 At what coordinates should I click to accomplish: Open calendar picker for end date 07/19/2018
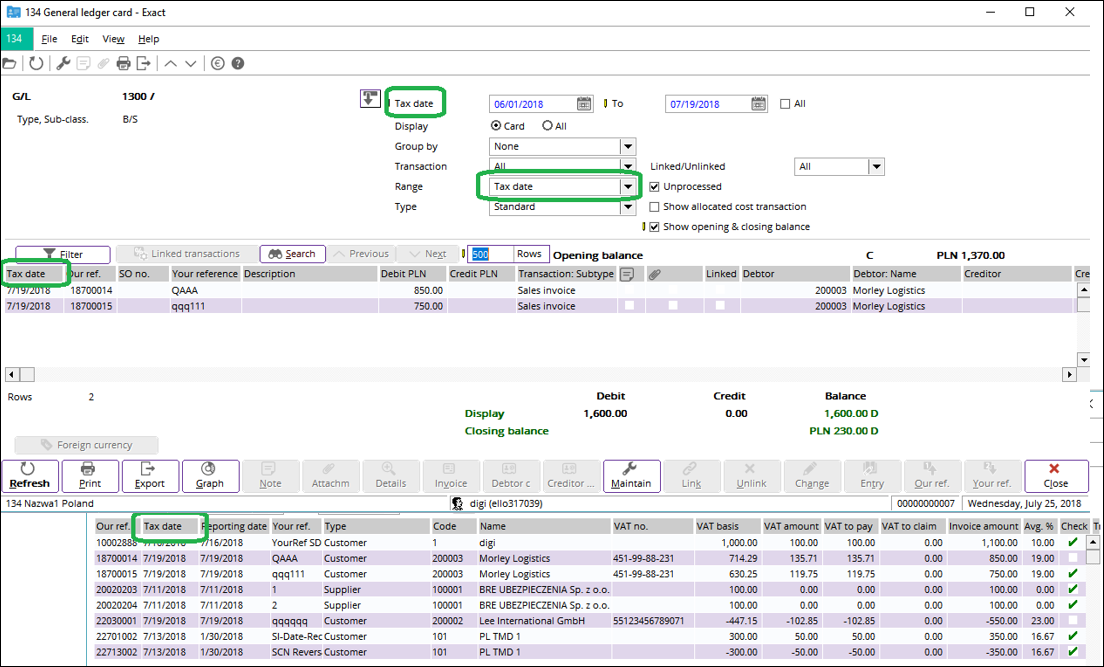pyautogui.click(x=758, y=104)
